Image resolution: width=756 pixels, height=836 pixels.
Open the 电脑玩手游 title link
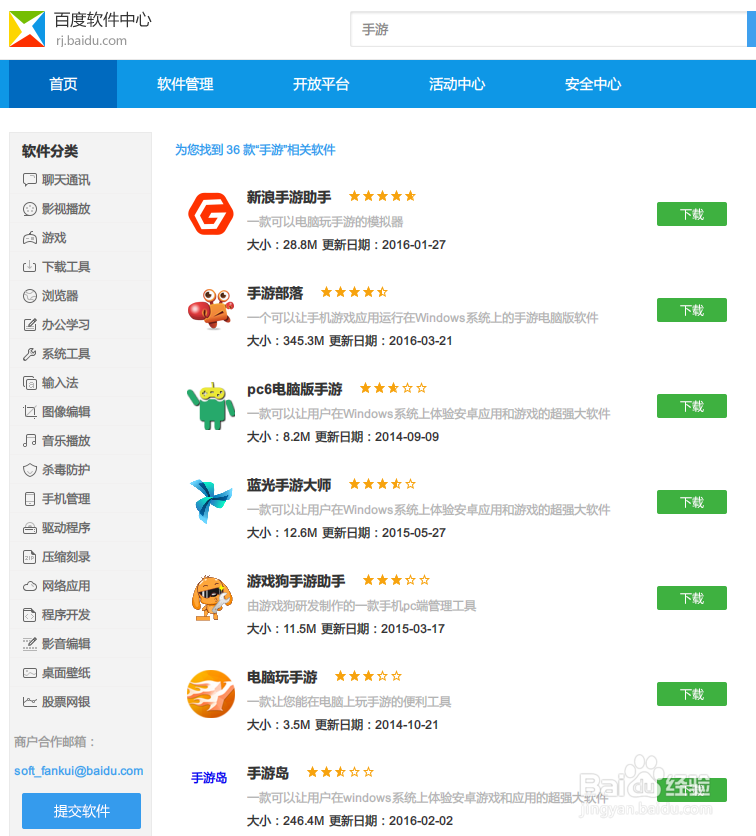pos(282,677)
